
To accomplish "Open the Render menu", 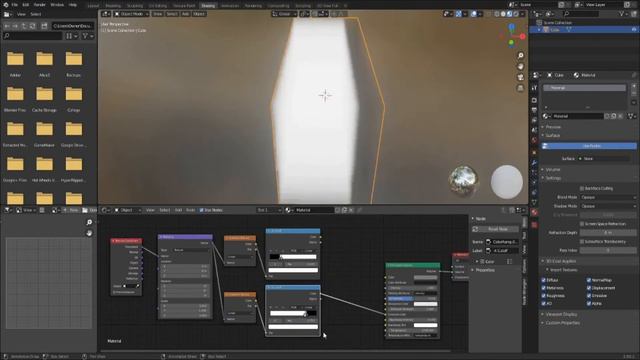I will click(40, 5).
